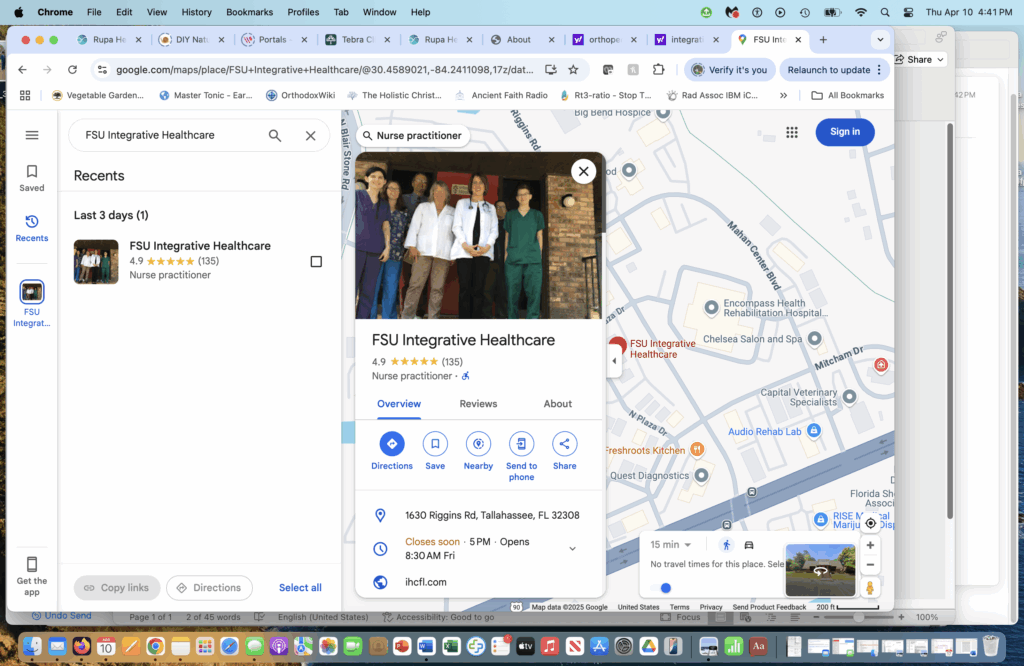Select driving travel mode

point(749,545)
